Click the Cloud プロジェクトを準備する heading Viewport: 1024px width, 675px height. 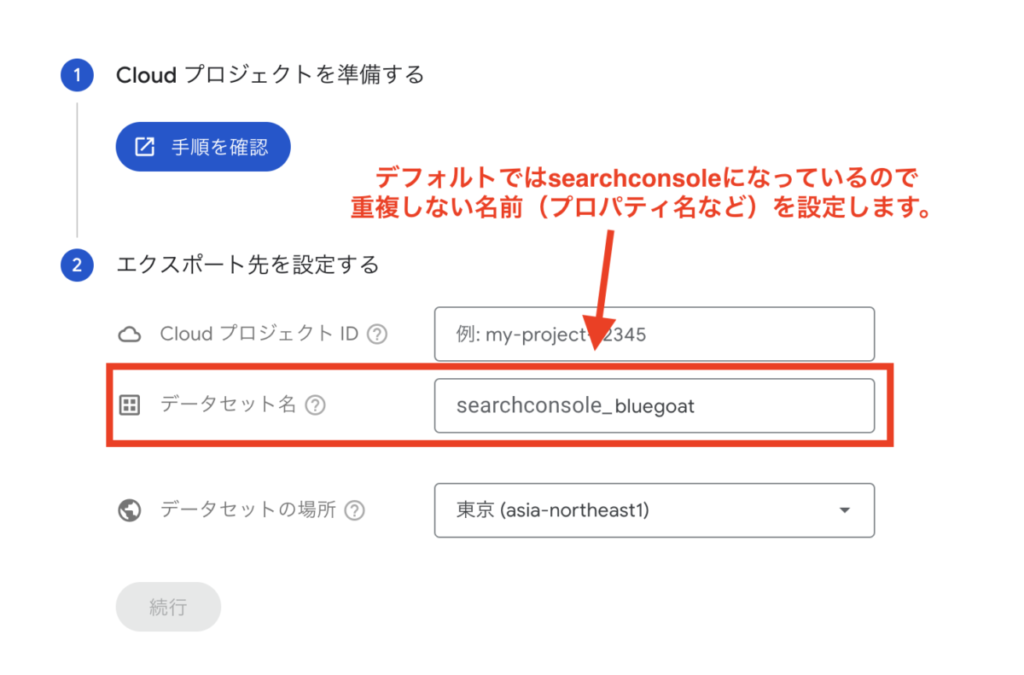[x=270, y=75]
